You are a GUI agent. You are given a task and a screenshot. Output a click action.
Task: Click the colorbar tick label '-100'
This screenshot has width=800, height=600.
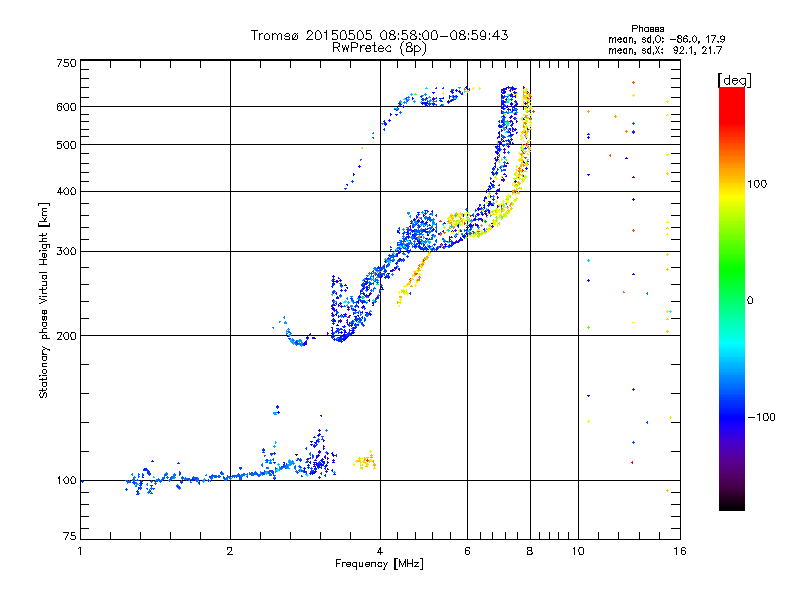(x=761, y=417)
